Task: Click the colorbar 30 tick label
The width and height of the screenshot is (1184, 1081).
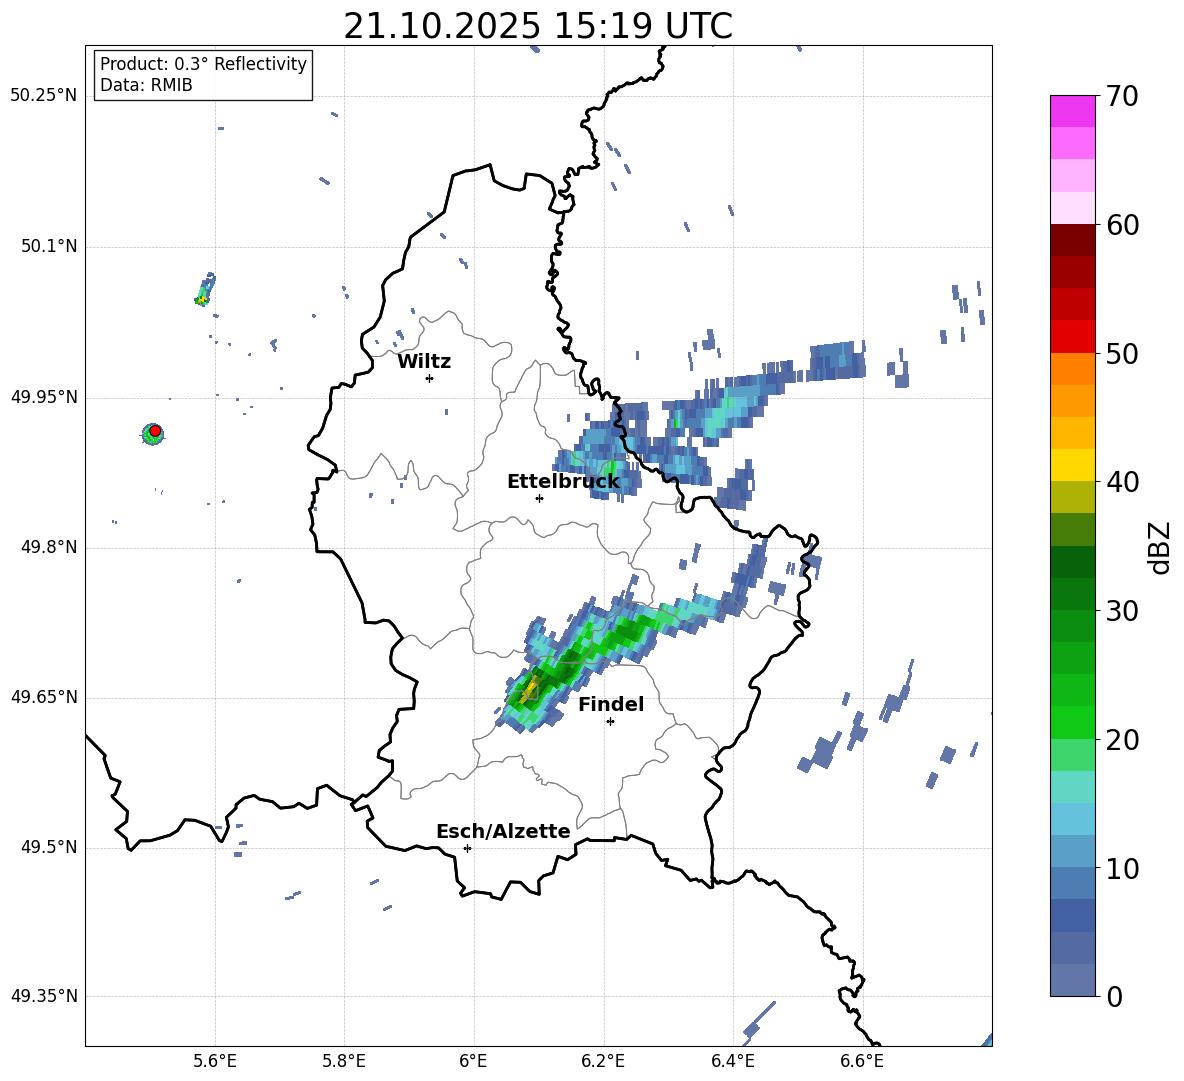Action: (1122, 611)
